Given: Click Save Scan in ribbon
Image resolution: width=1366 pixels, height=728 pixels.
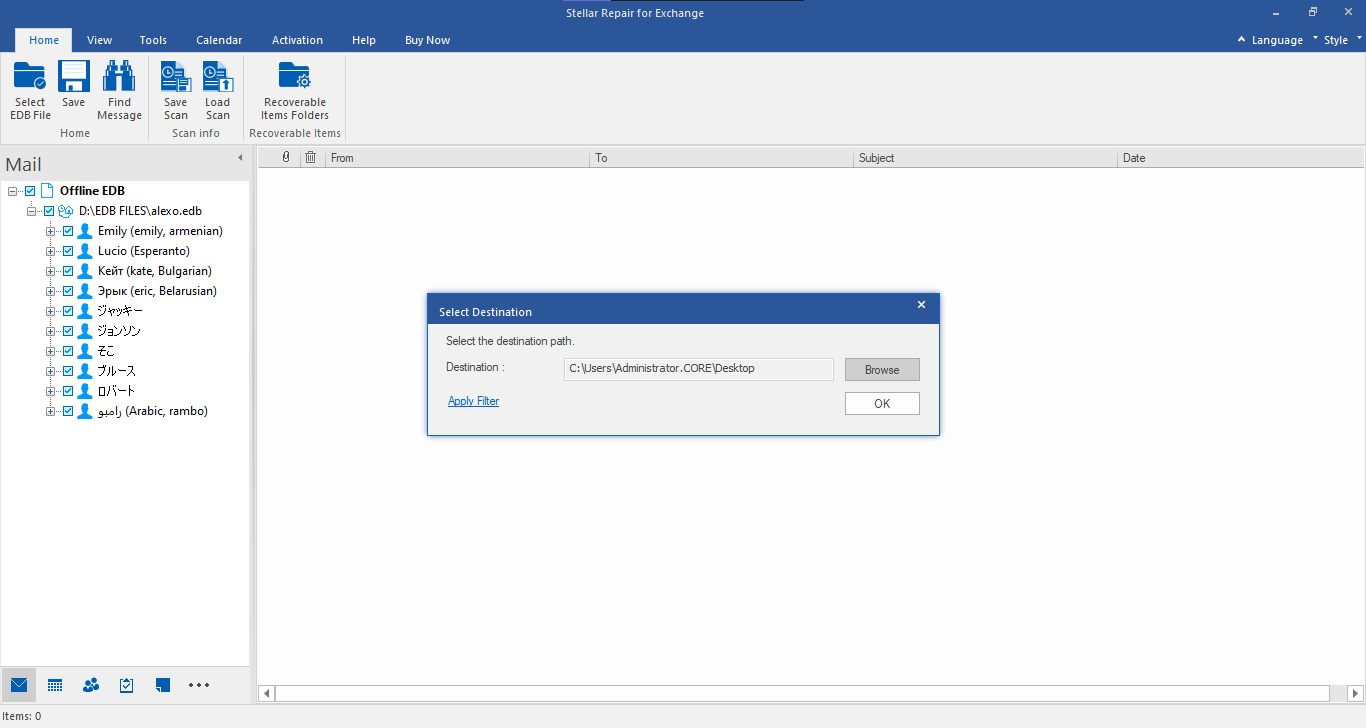Looking at the screenshot, I should click(176, 90).
